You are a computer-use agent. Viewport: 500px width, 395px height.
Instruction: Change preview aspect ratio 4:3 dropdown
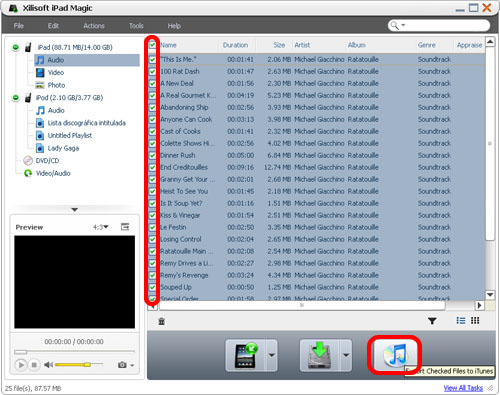coord(101,227)
